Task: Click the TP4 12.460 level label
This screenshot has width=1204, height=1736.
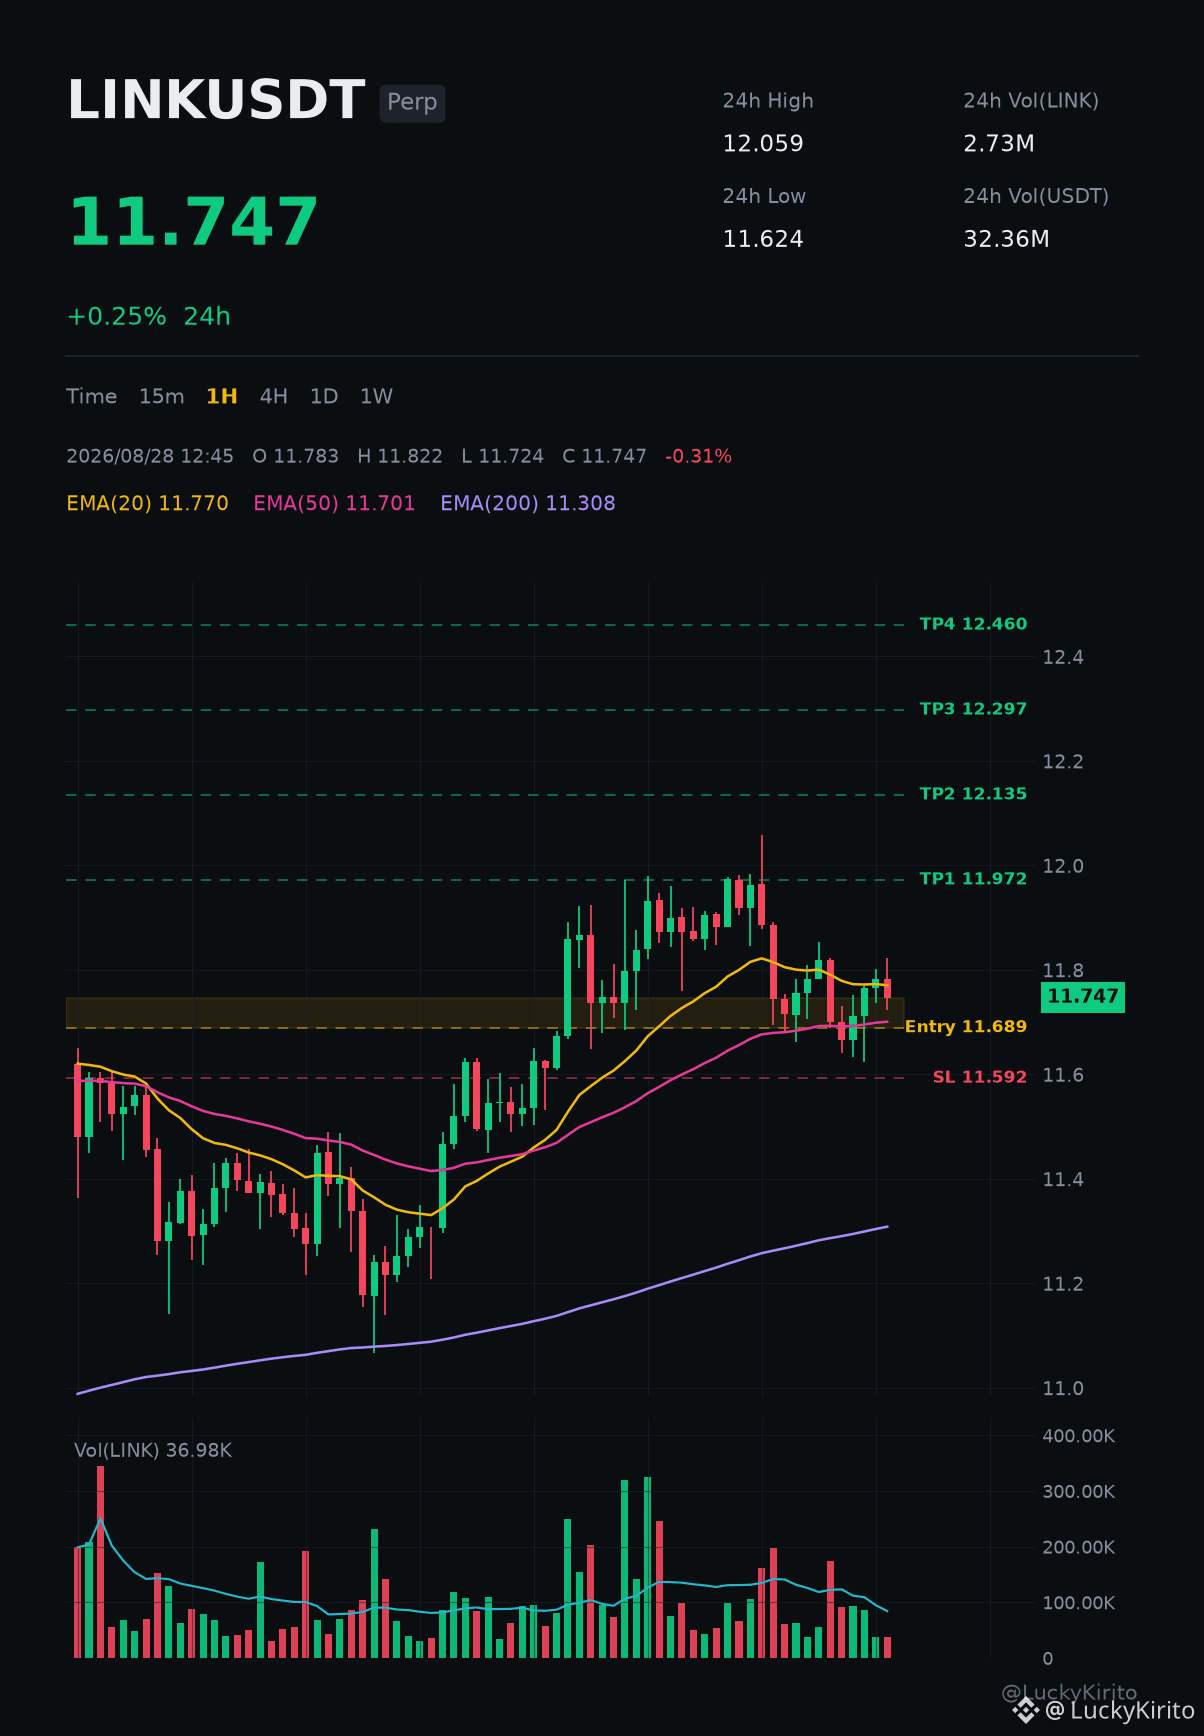Action: (973, 624)
